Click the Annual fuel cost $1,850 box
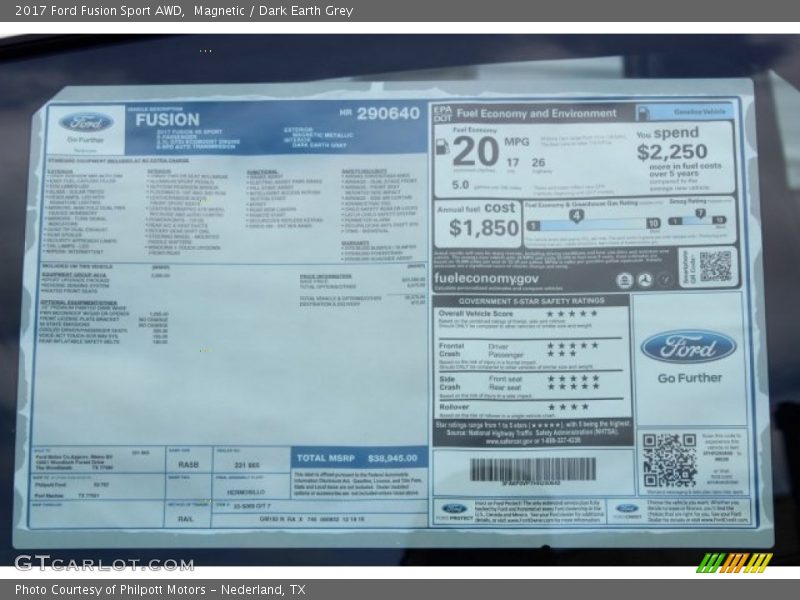Screen dimensions: 800x600 [x=476, y=221]
